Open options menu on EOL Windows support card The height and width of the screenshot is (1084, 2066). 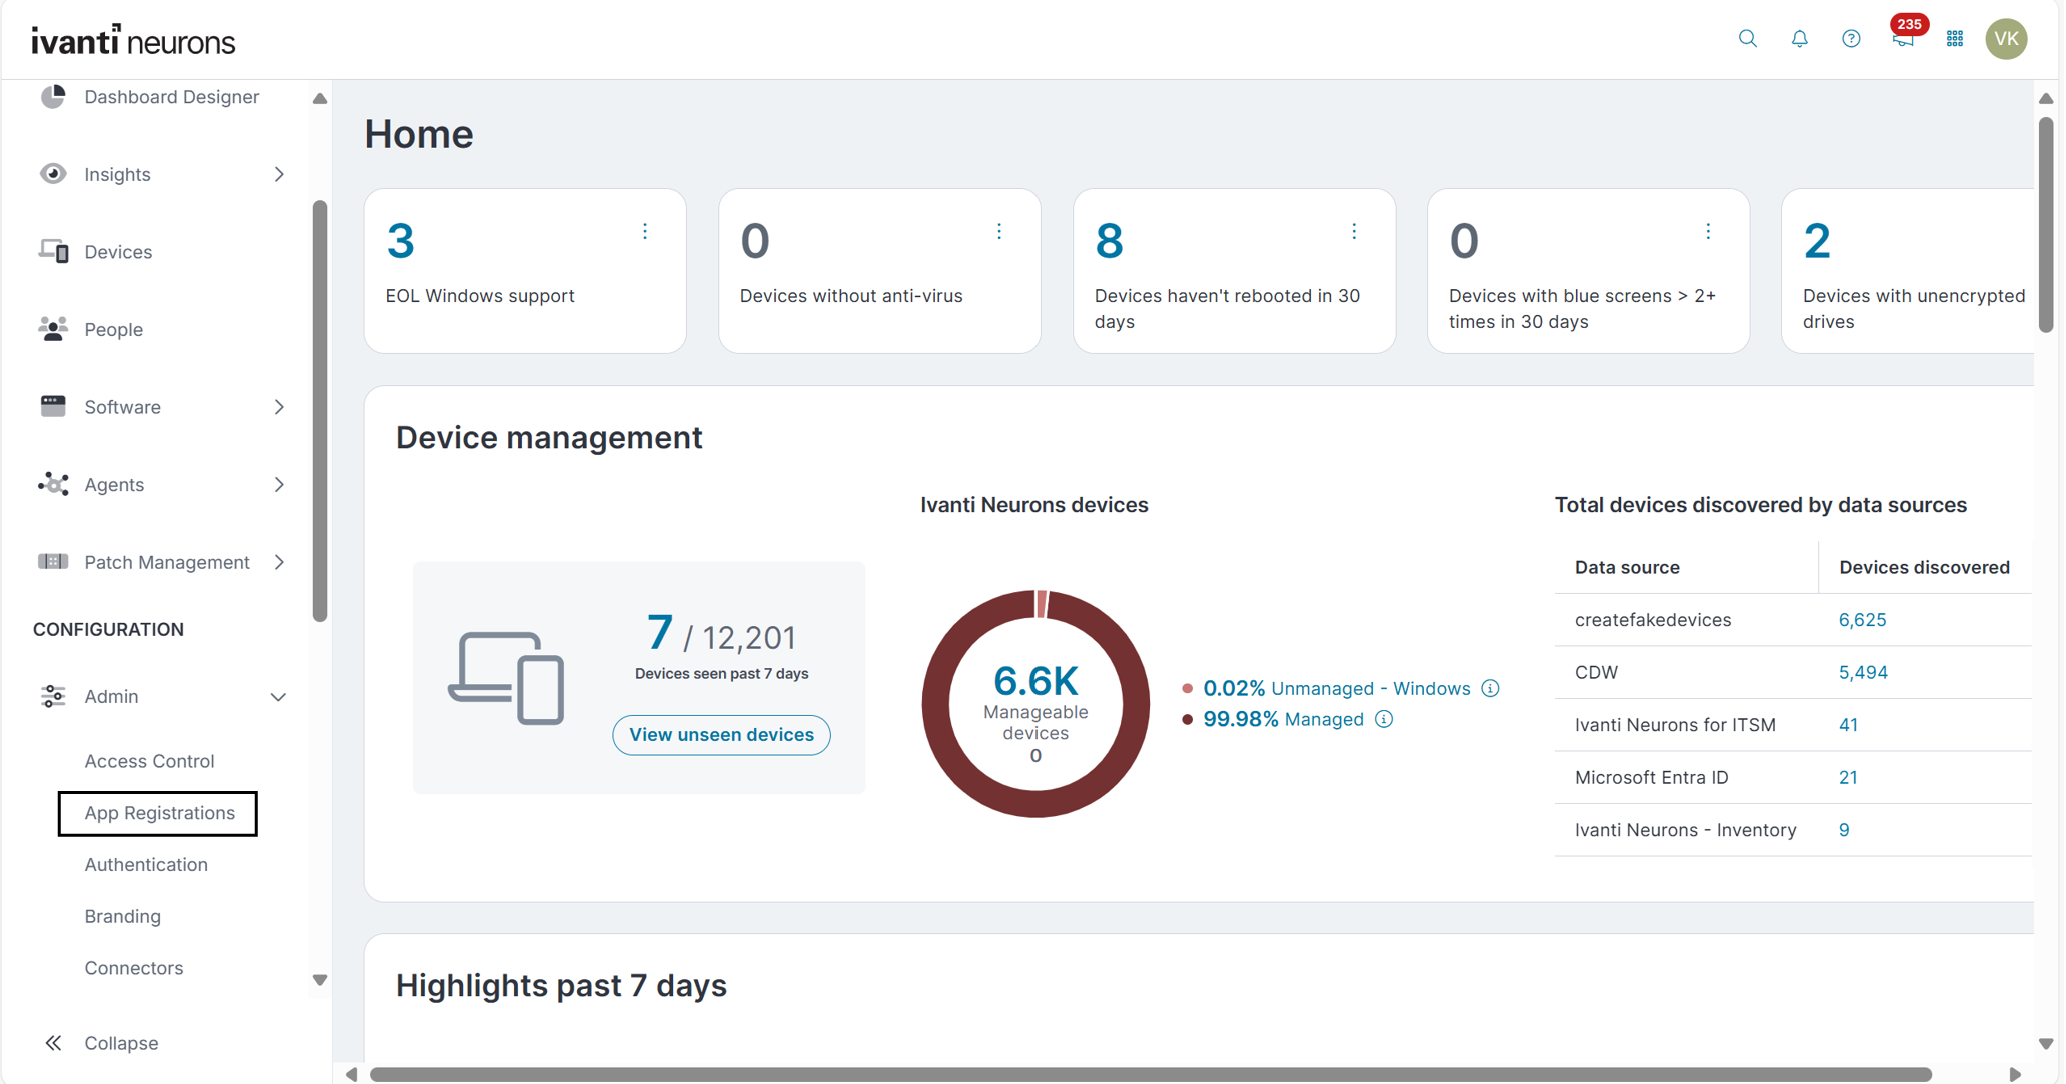[x=645, y=232]
